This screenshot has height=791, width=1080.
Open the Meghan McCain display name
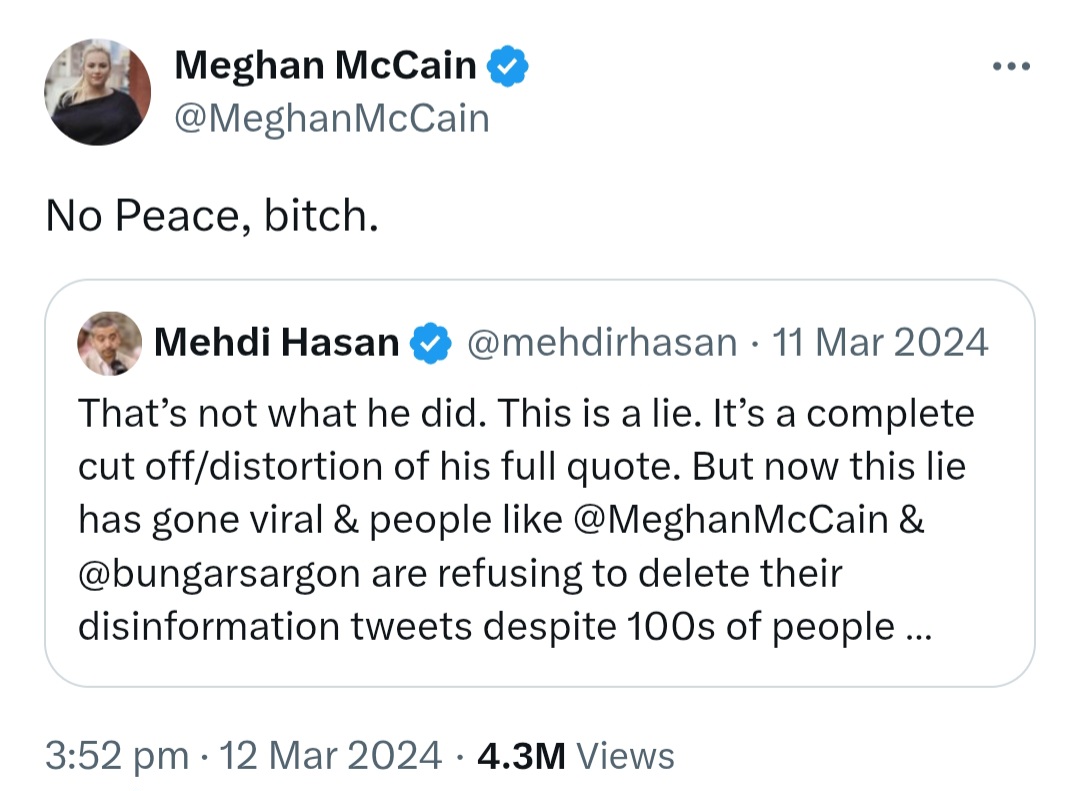(x=325, y=65)
